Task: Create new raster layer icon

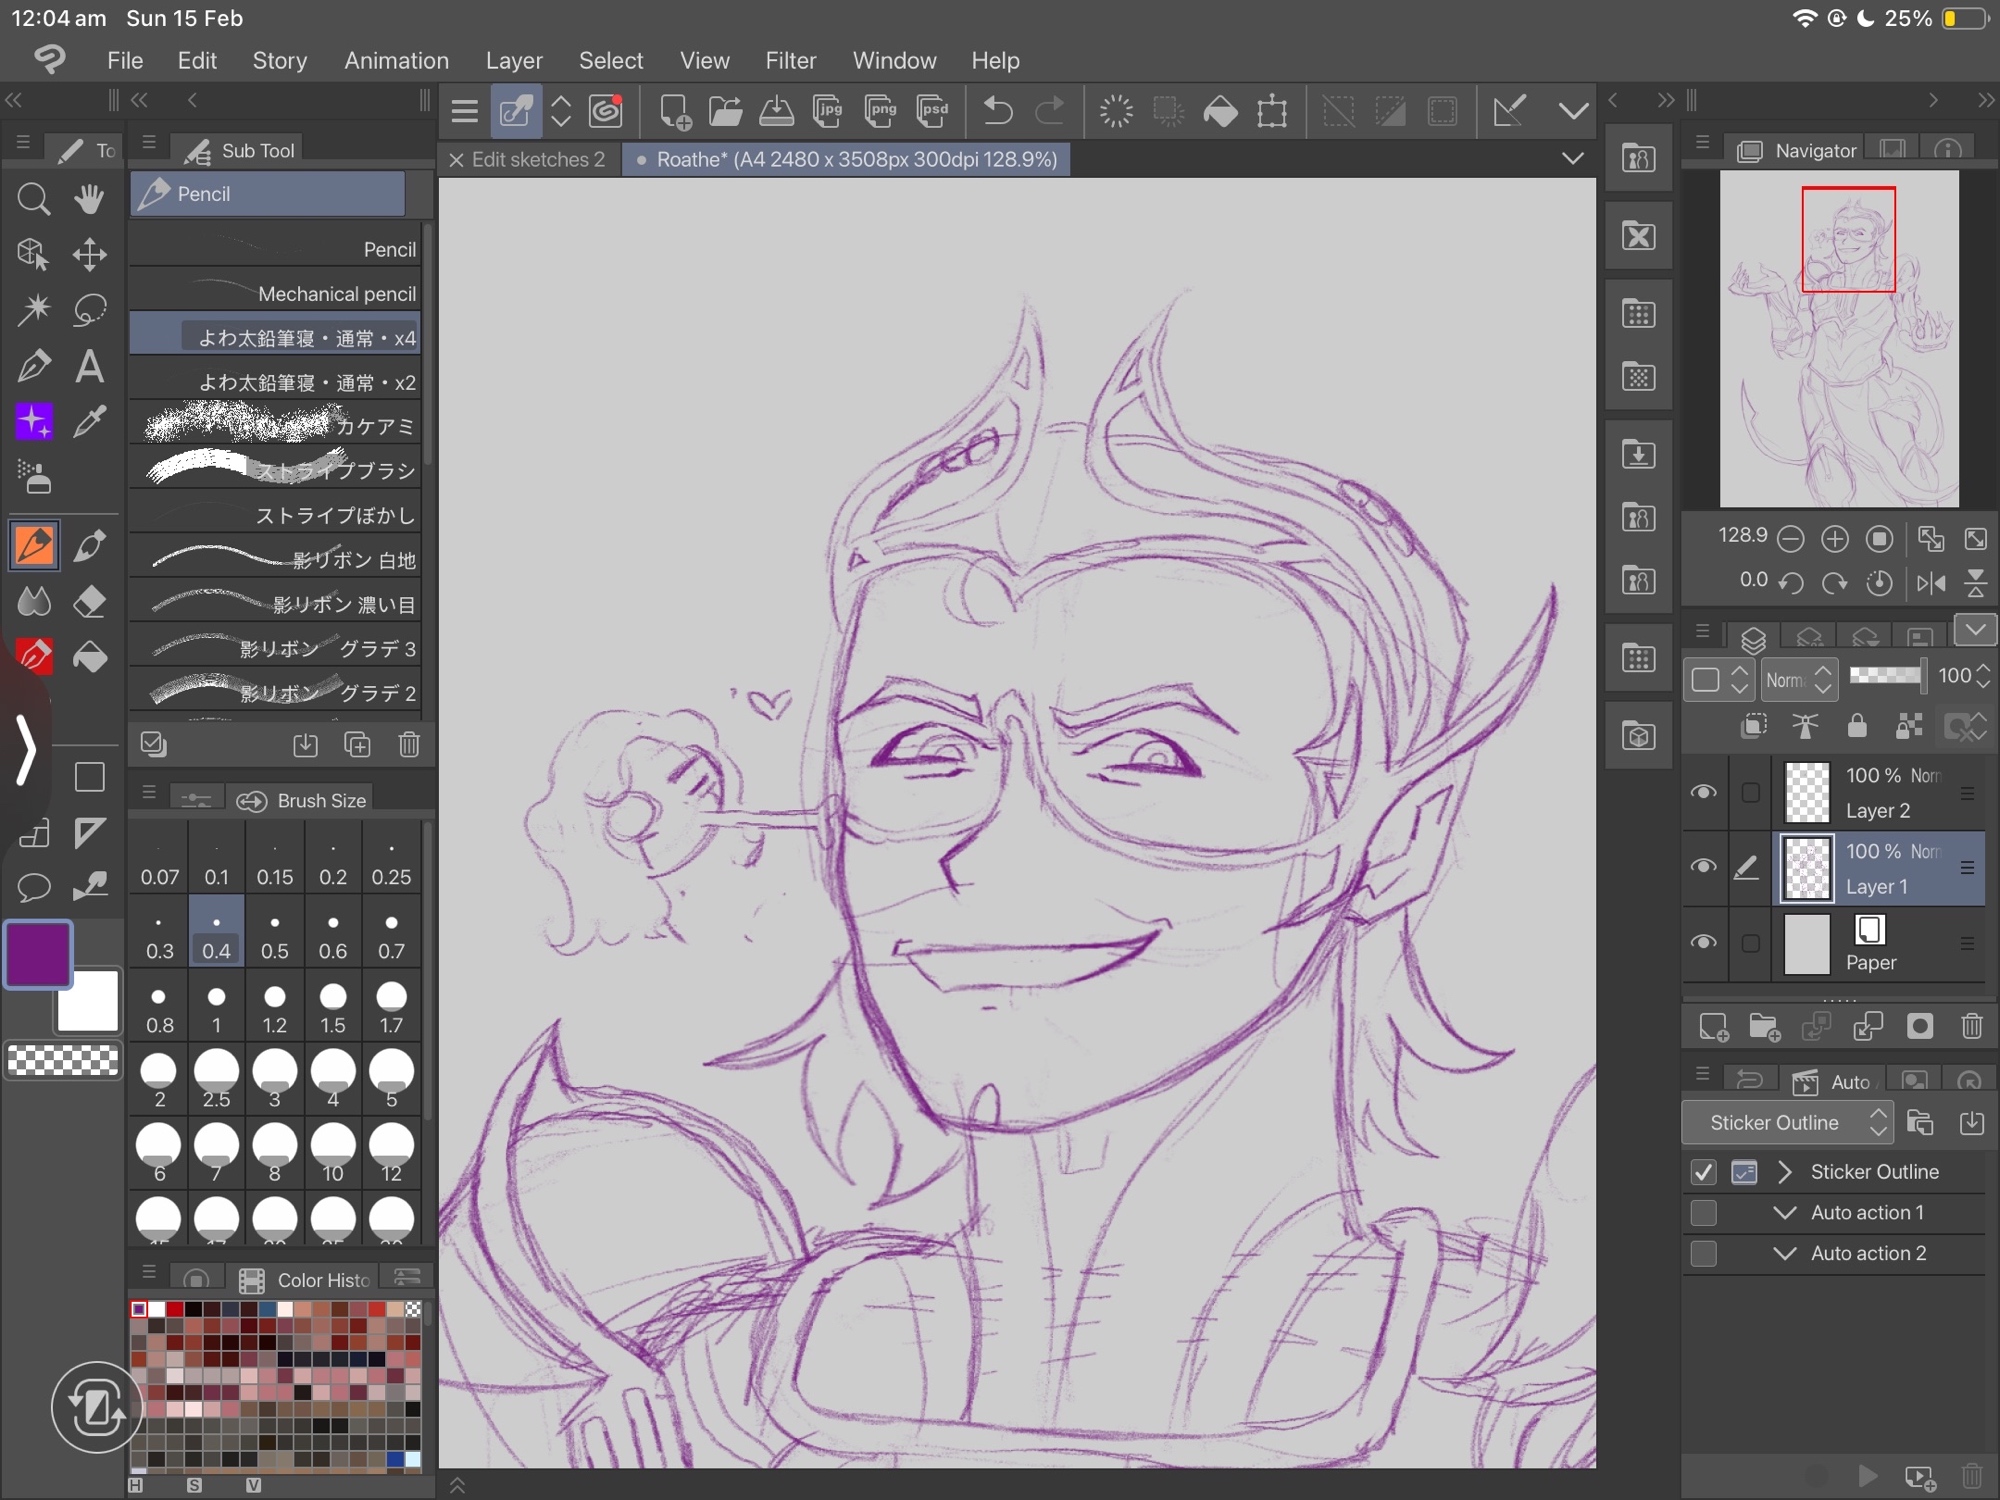Action: 1713,1027
